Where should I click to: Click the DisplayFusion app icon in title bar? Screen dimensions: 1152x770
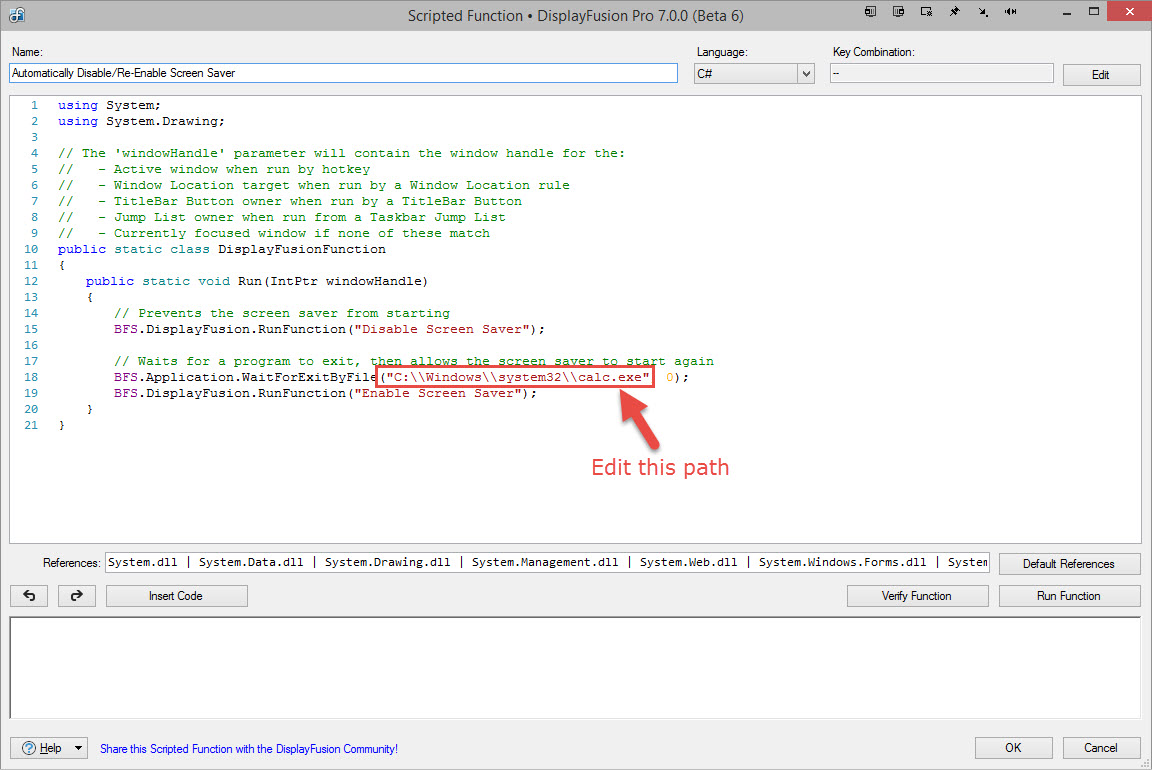click(16, 15)
